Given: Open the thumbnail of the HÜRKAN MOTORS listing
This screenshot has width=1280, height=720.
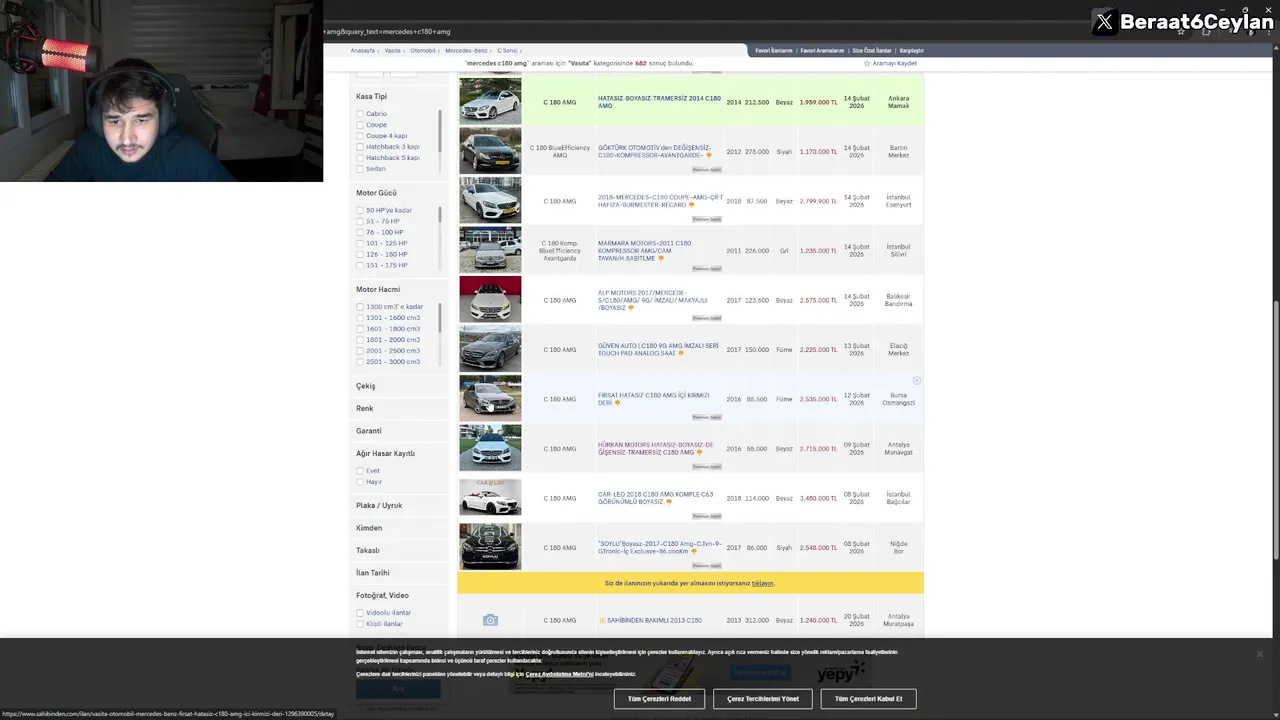Looking at the screenshot, I should pyautogui.click(x=490, y=448).
